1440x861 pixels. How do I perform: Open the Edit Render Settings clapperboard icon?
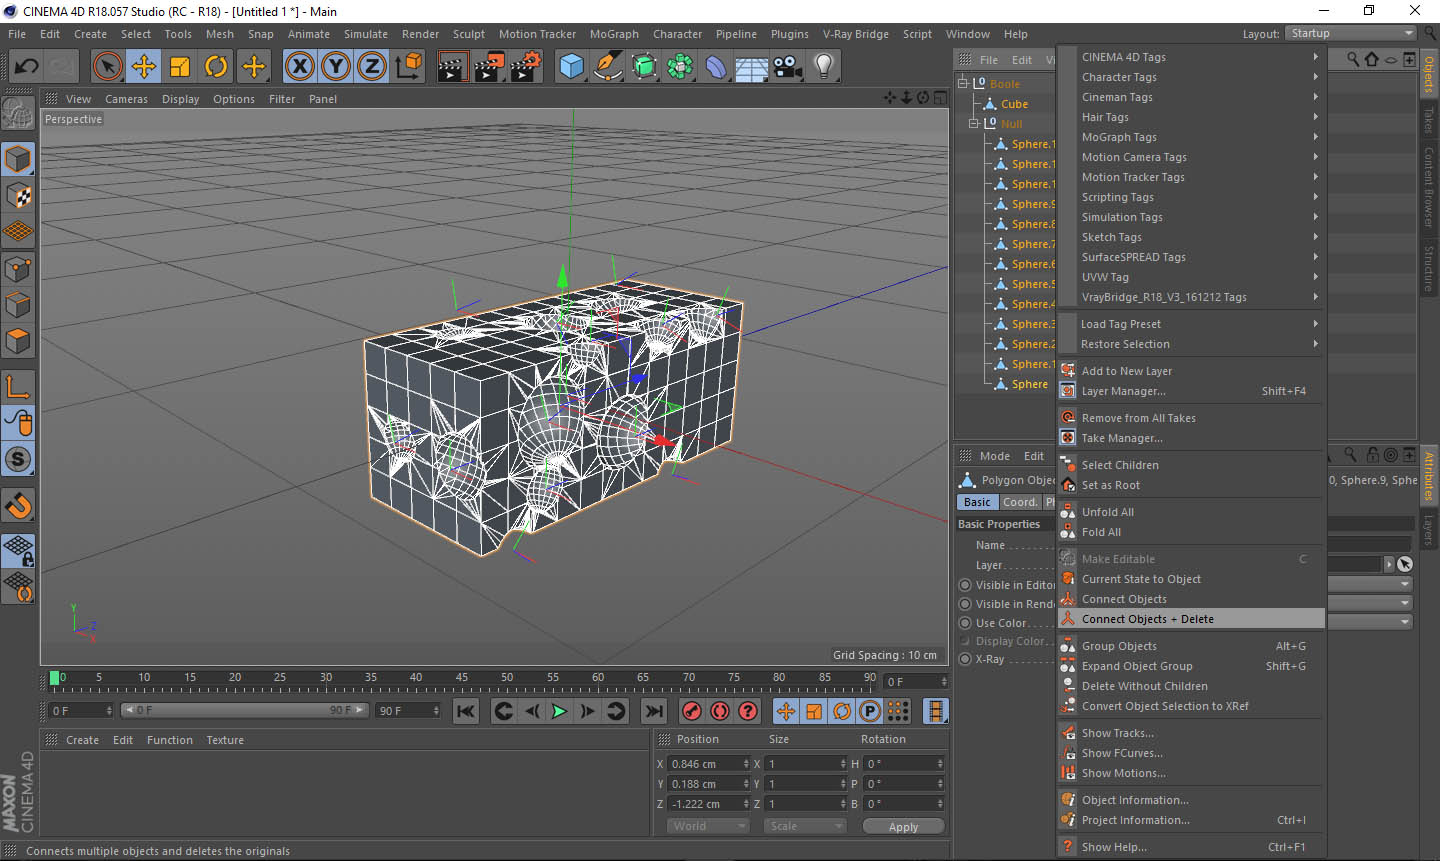click(525, 67)
